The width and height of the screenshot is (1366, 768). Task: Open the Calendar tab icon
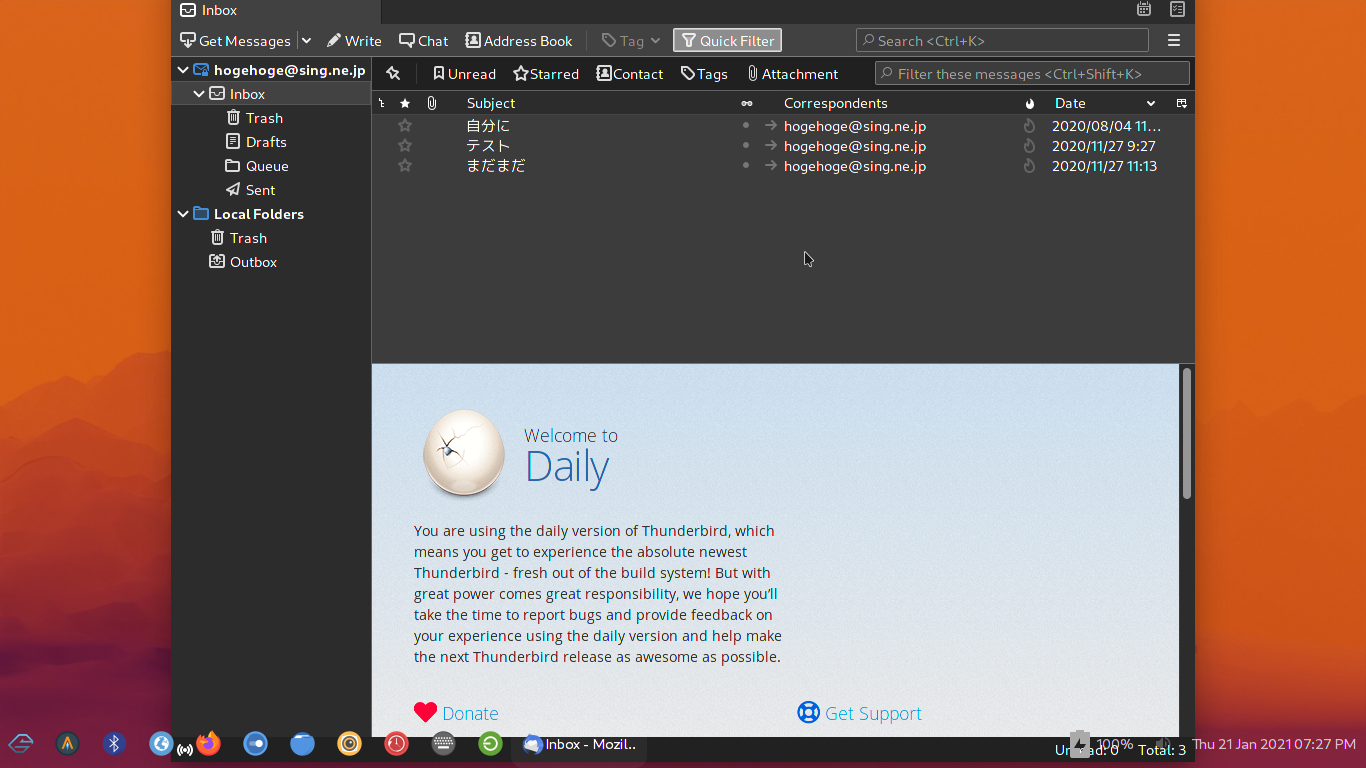tap(1144, 10)
